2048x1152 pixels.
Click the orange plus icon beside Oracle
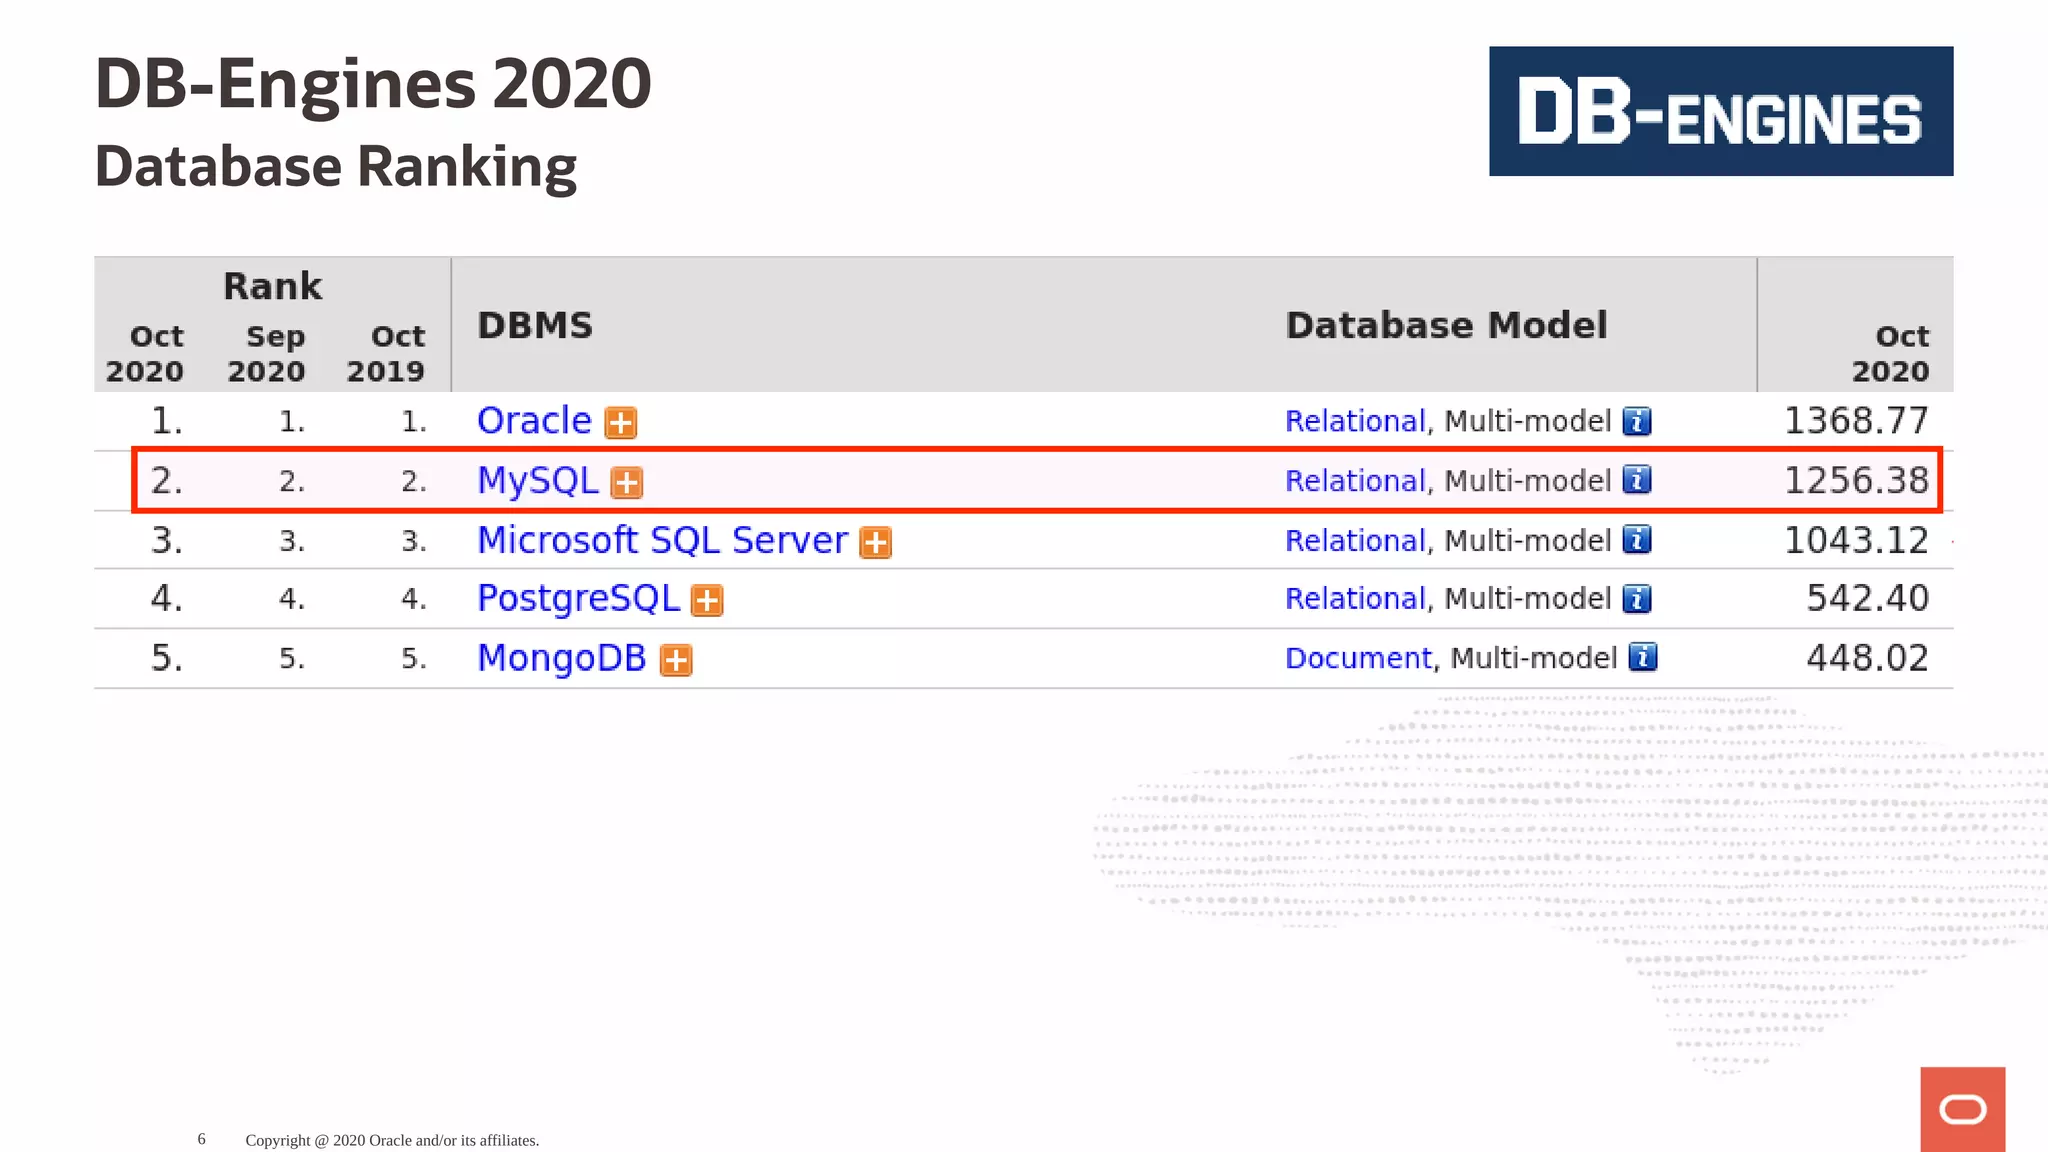[x=621, y=423]
